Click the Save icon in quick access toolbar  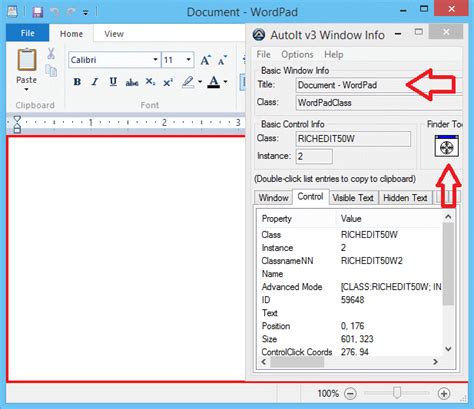point(38,12)
